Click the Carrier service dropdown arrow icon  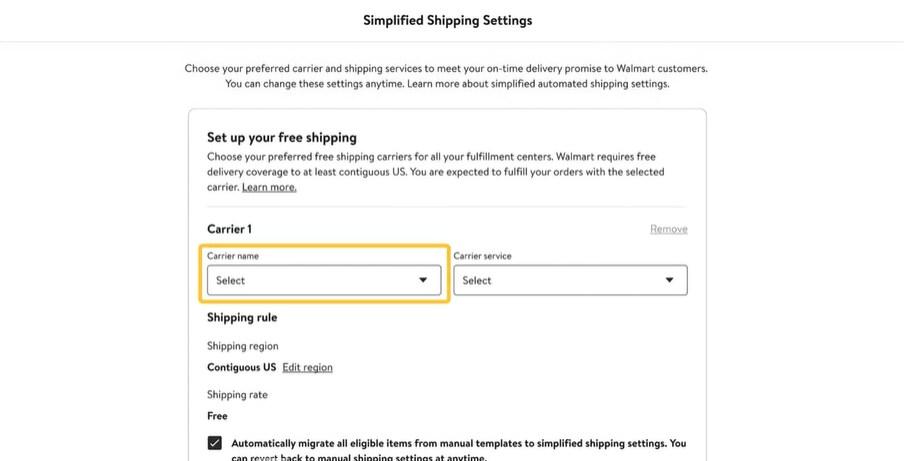[x=670, y=281]
